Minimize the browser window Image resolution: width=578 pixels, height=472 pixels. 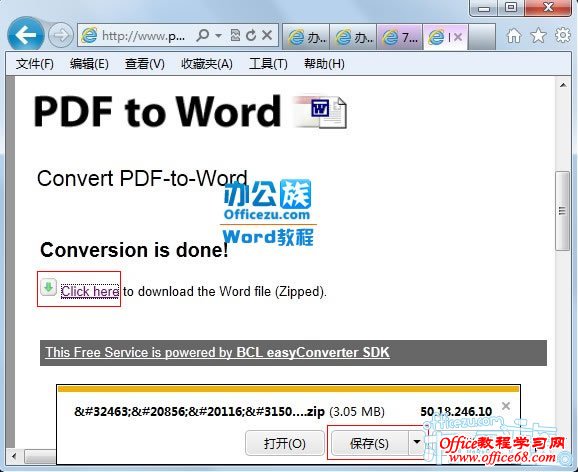click(484, 8)
